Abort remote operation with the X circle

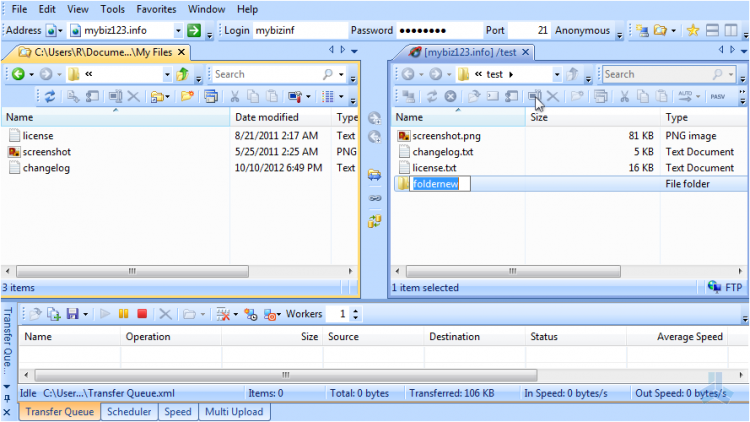click(x=450, y=97)
